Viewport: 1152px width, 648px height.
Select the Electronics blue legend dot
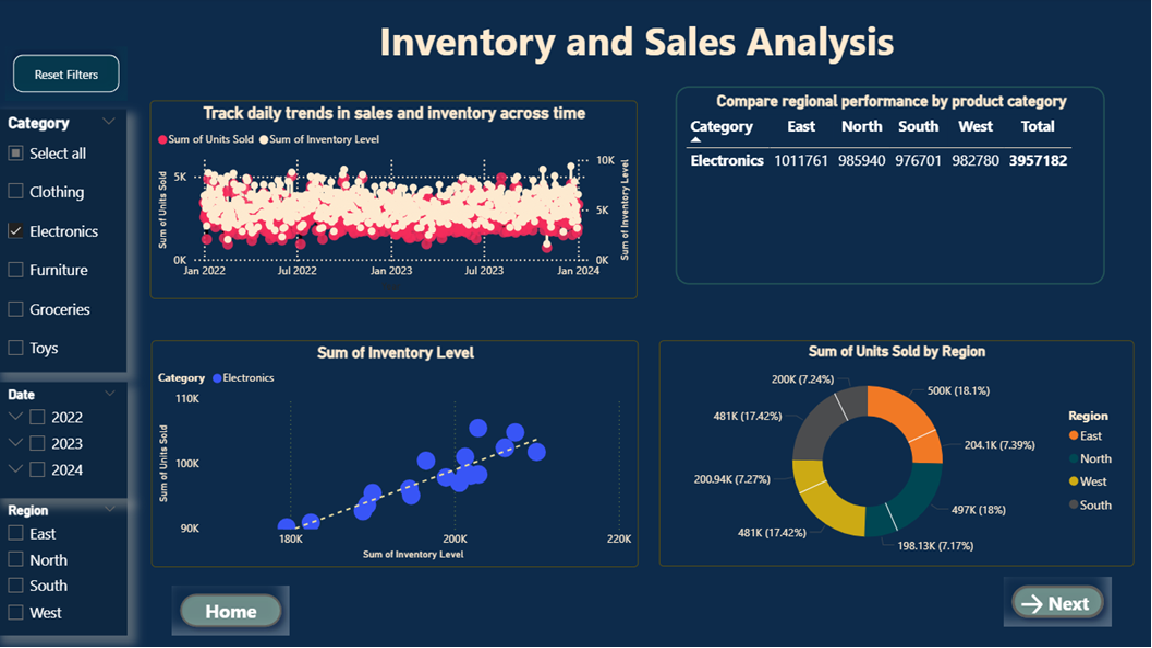pos(217,379)
